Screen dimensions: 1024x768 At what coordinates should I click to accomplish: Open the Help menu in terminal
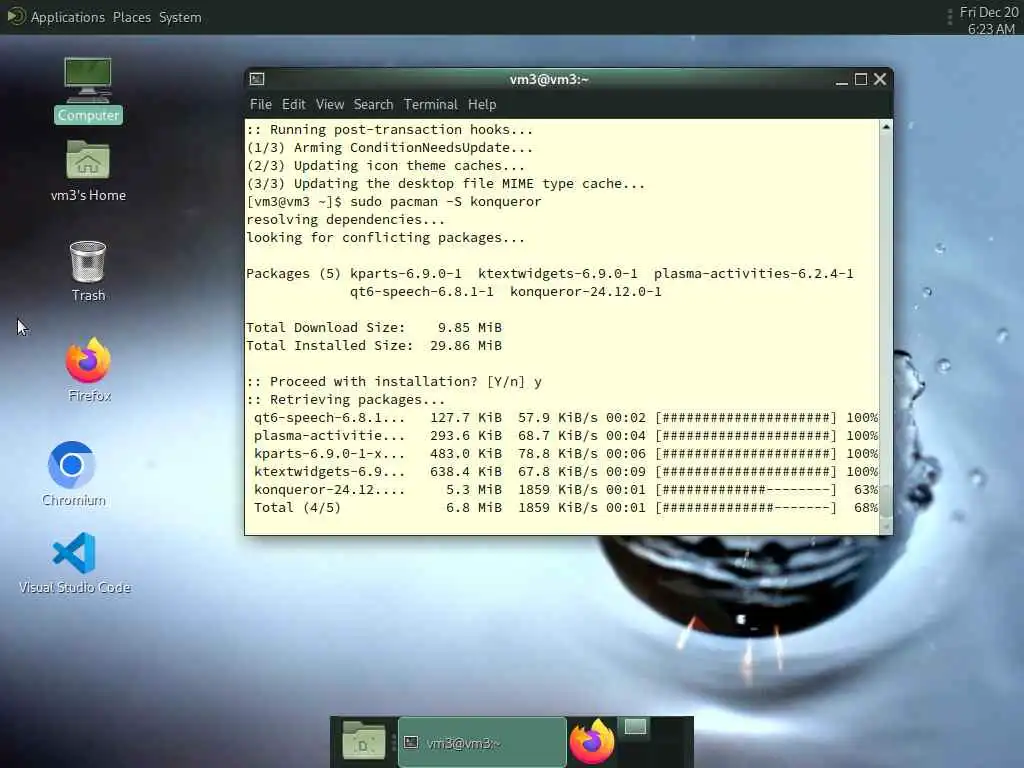click(482, 104)
